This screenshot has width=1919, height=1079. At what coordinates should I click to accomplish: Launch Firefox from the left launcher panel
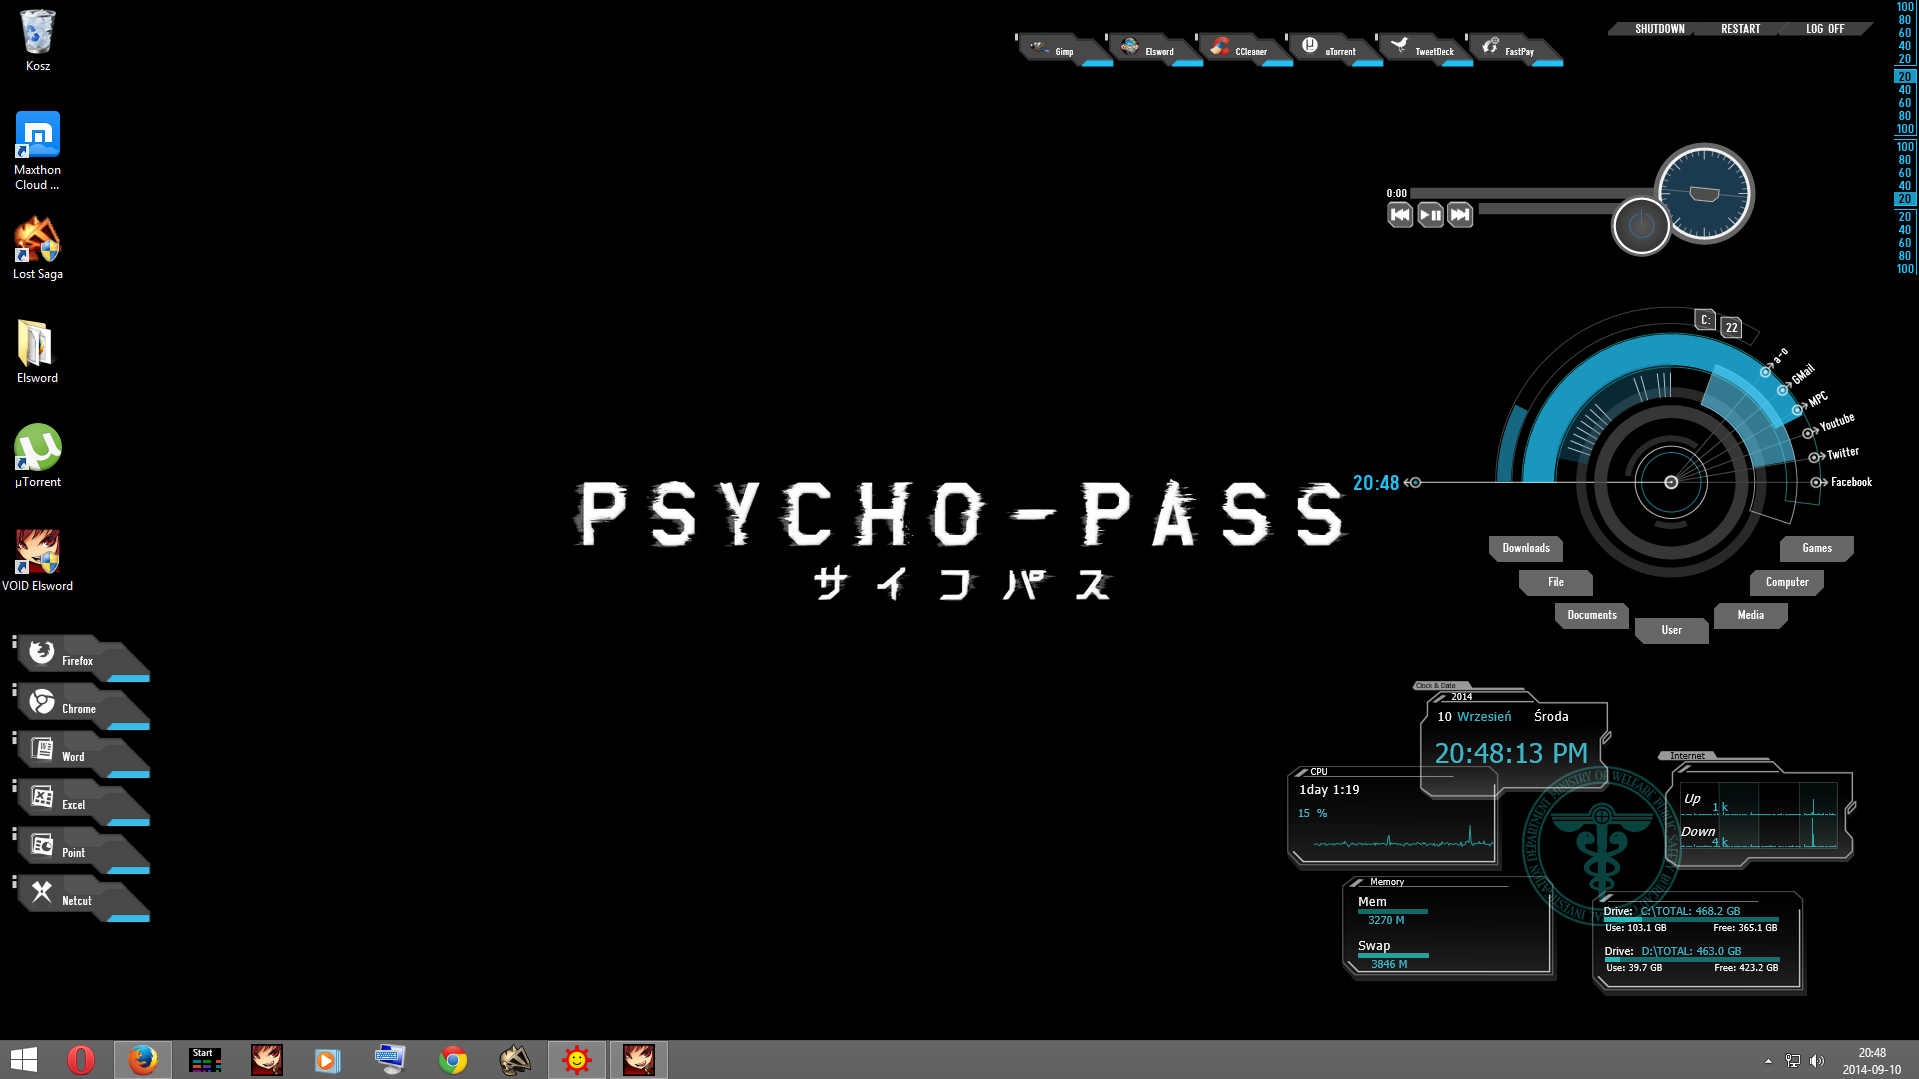[x=82, y=659]
